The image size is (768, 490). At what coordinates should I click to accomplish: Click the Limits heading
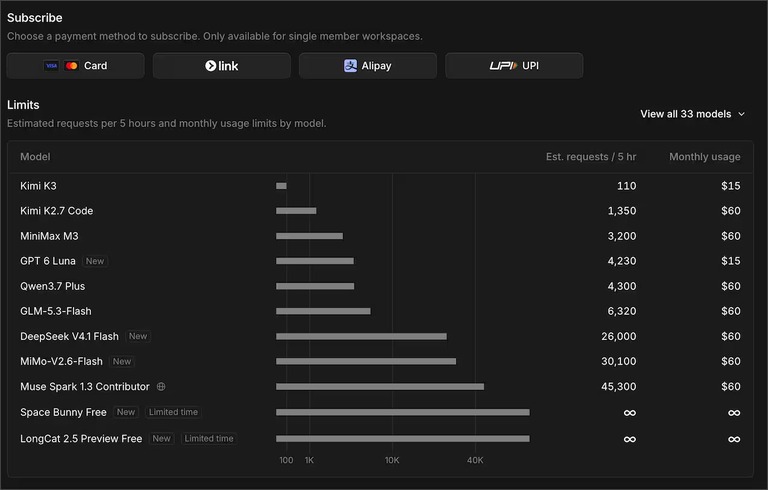tap(23, 105)
